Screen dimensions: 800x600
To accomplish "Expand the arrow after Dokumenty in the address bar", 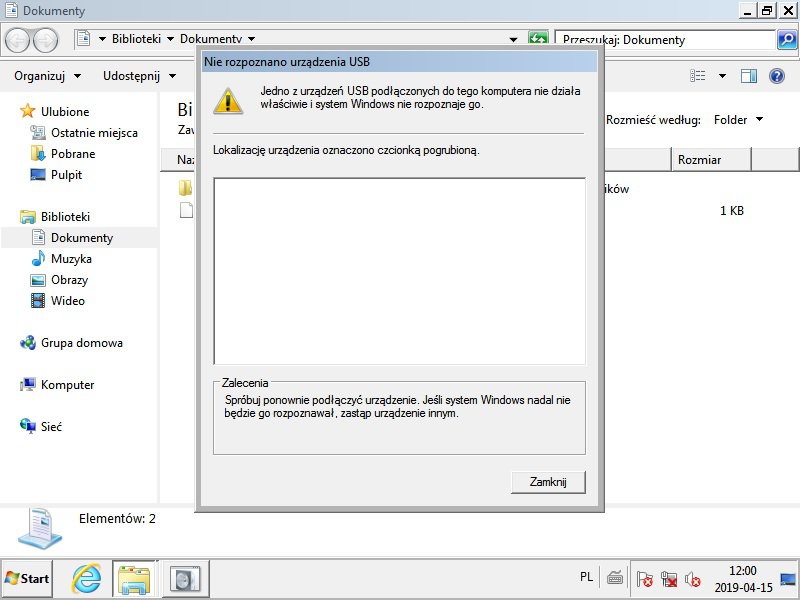I will 252,39.
